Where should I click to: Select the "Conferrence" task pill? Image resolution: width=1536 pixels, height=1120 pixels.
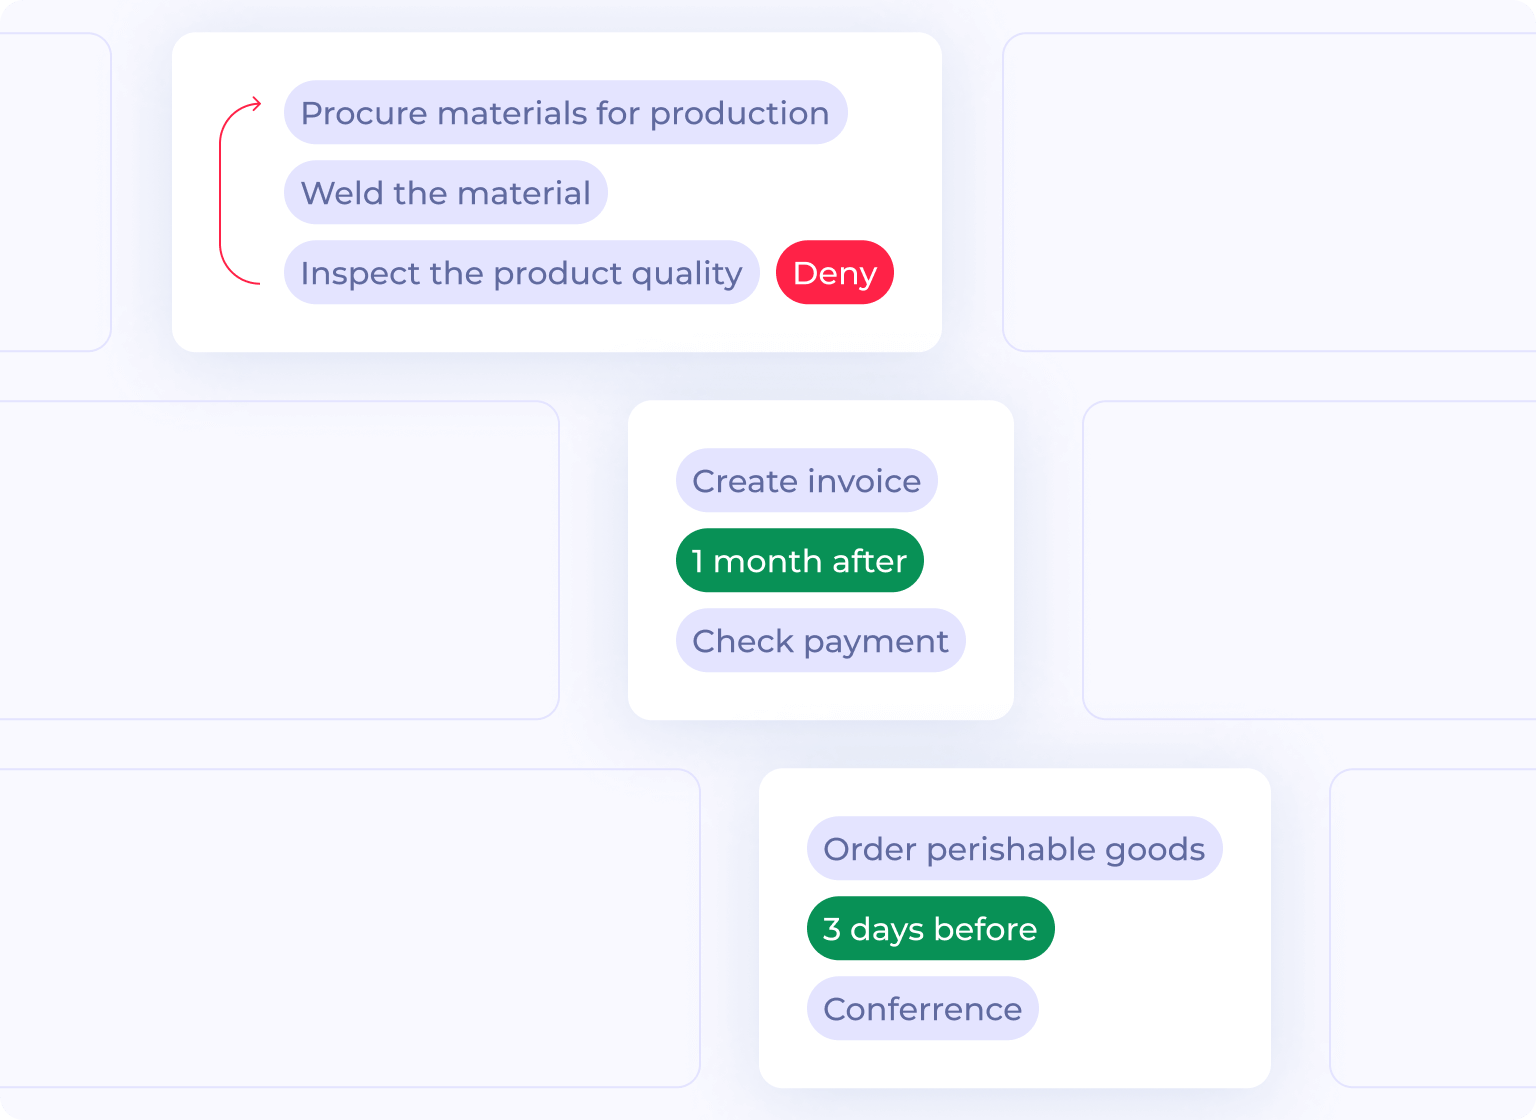(922, 1009)
